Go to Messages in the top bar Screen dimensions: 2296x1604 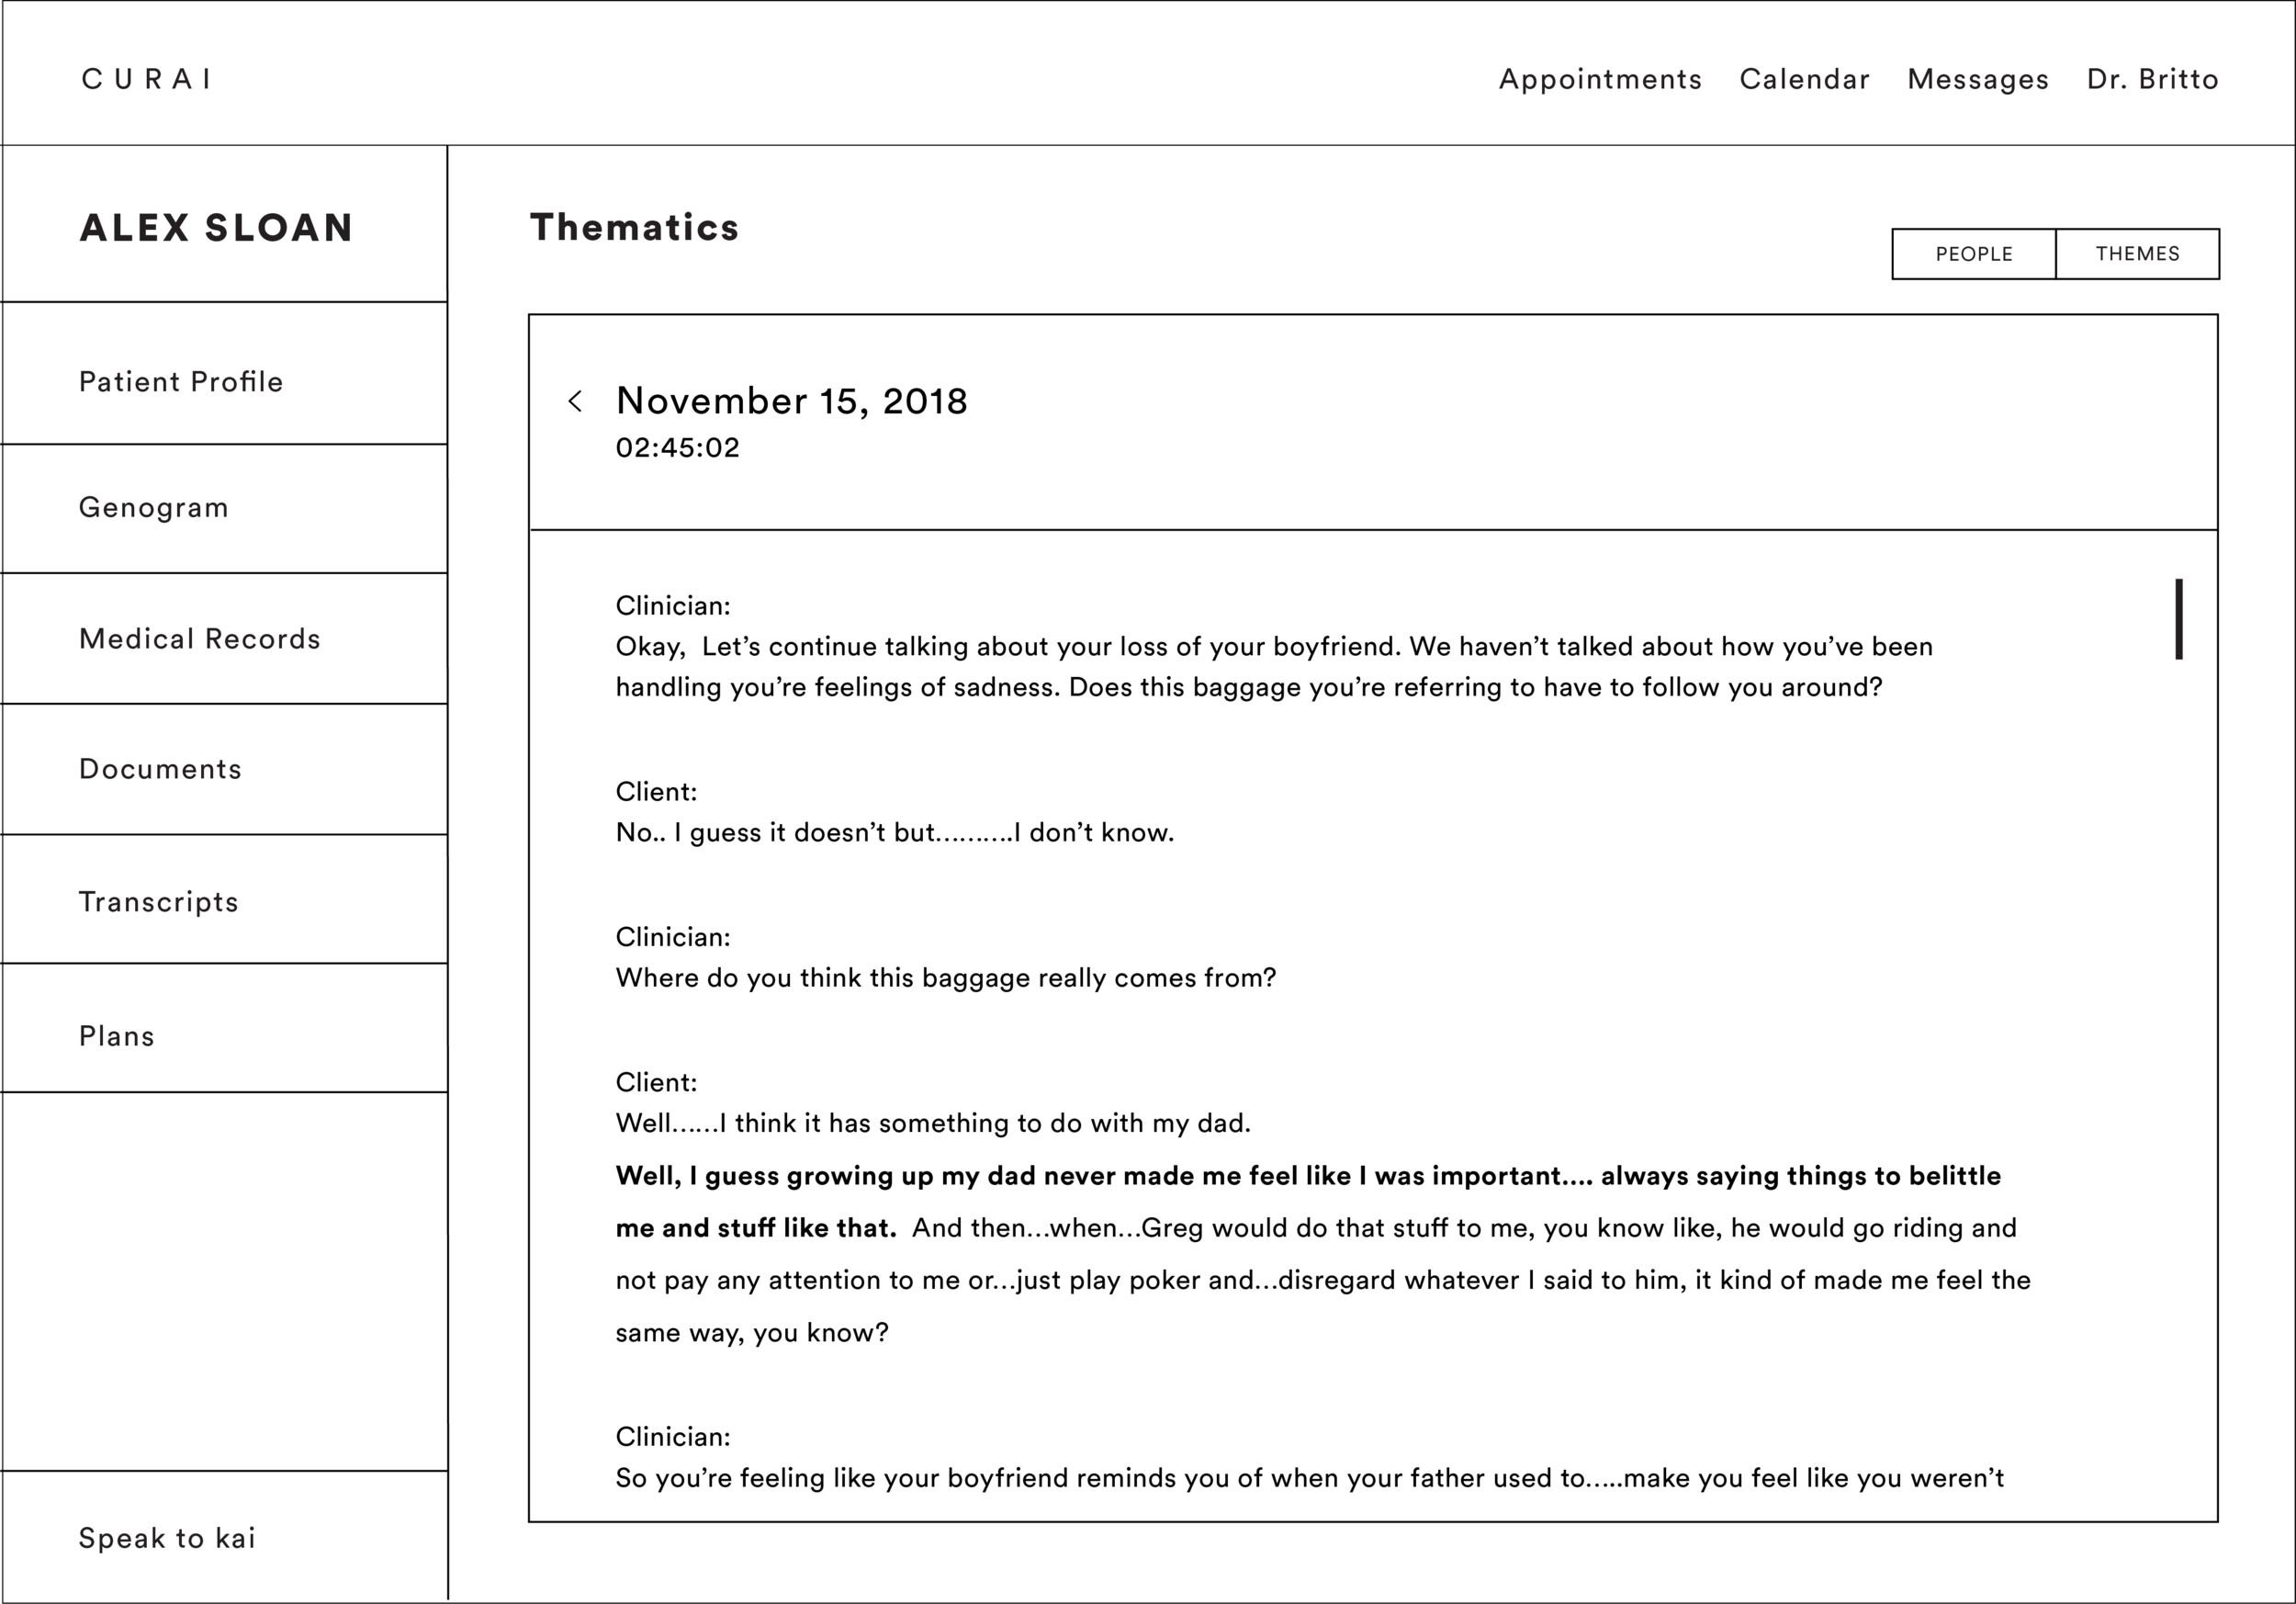tap(1977, 79)
